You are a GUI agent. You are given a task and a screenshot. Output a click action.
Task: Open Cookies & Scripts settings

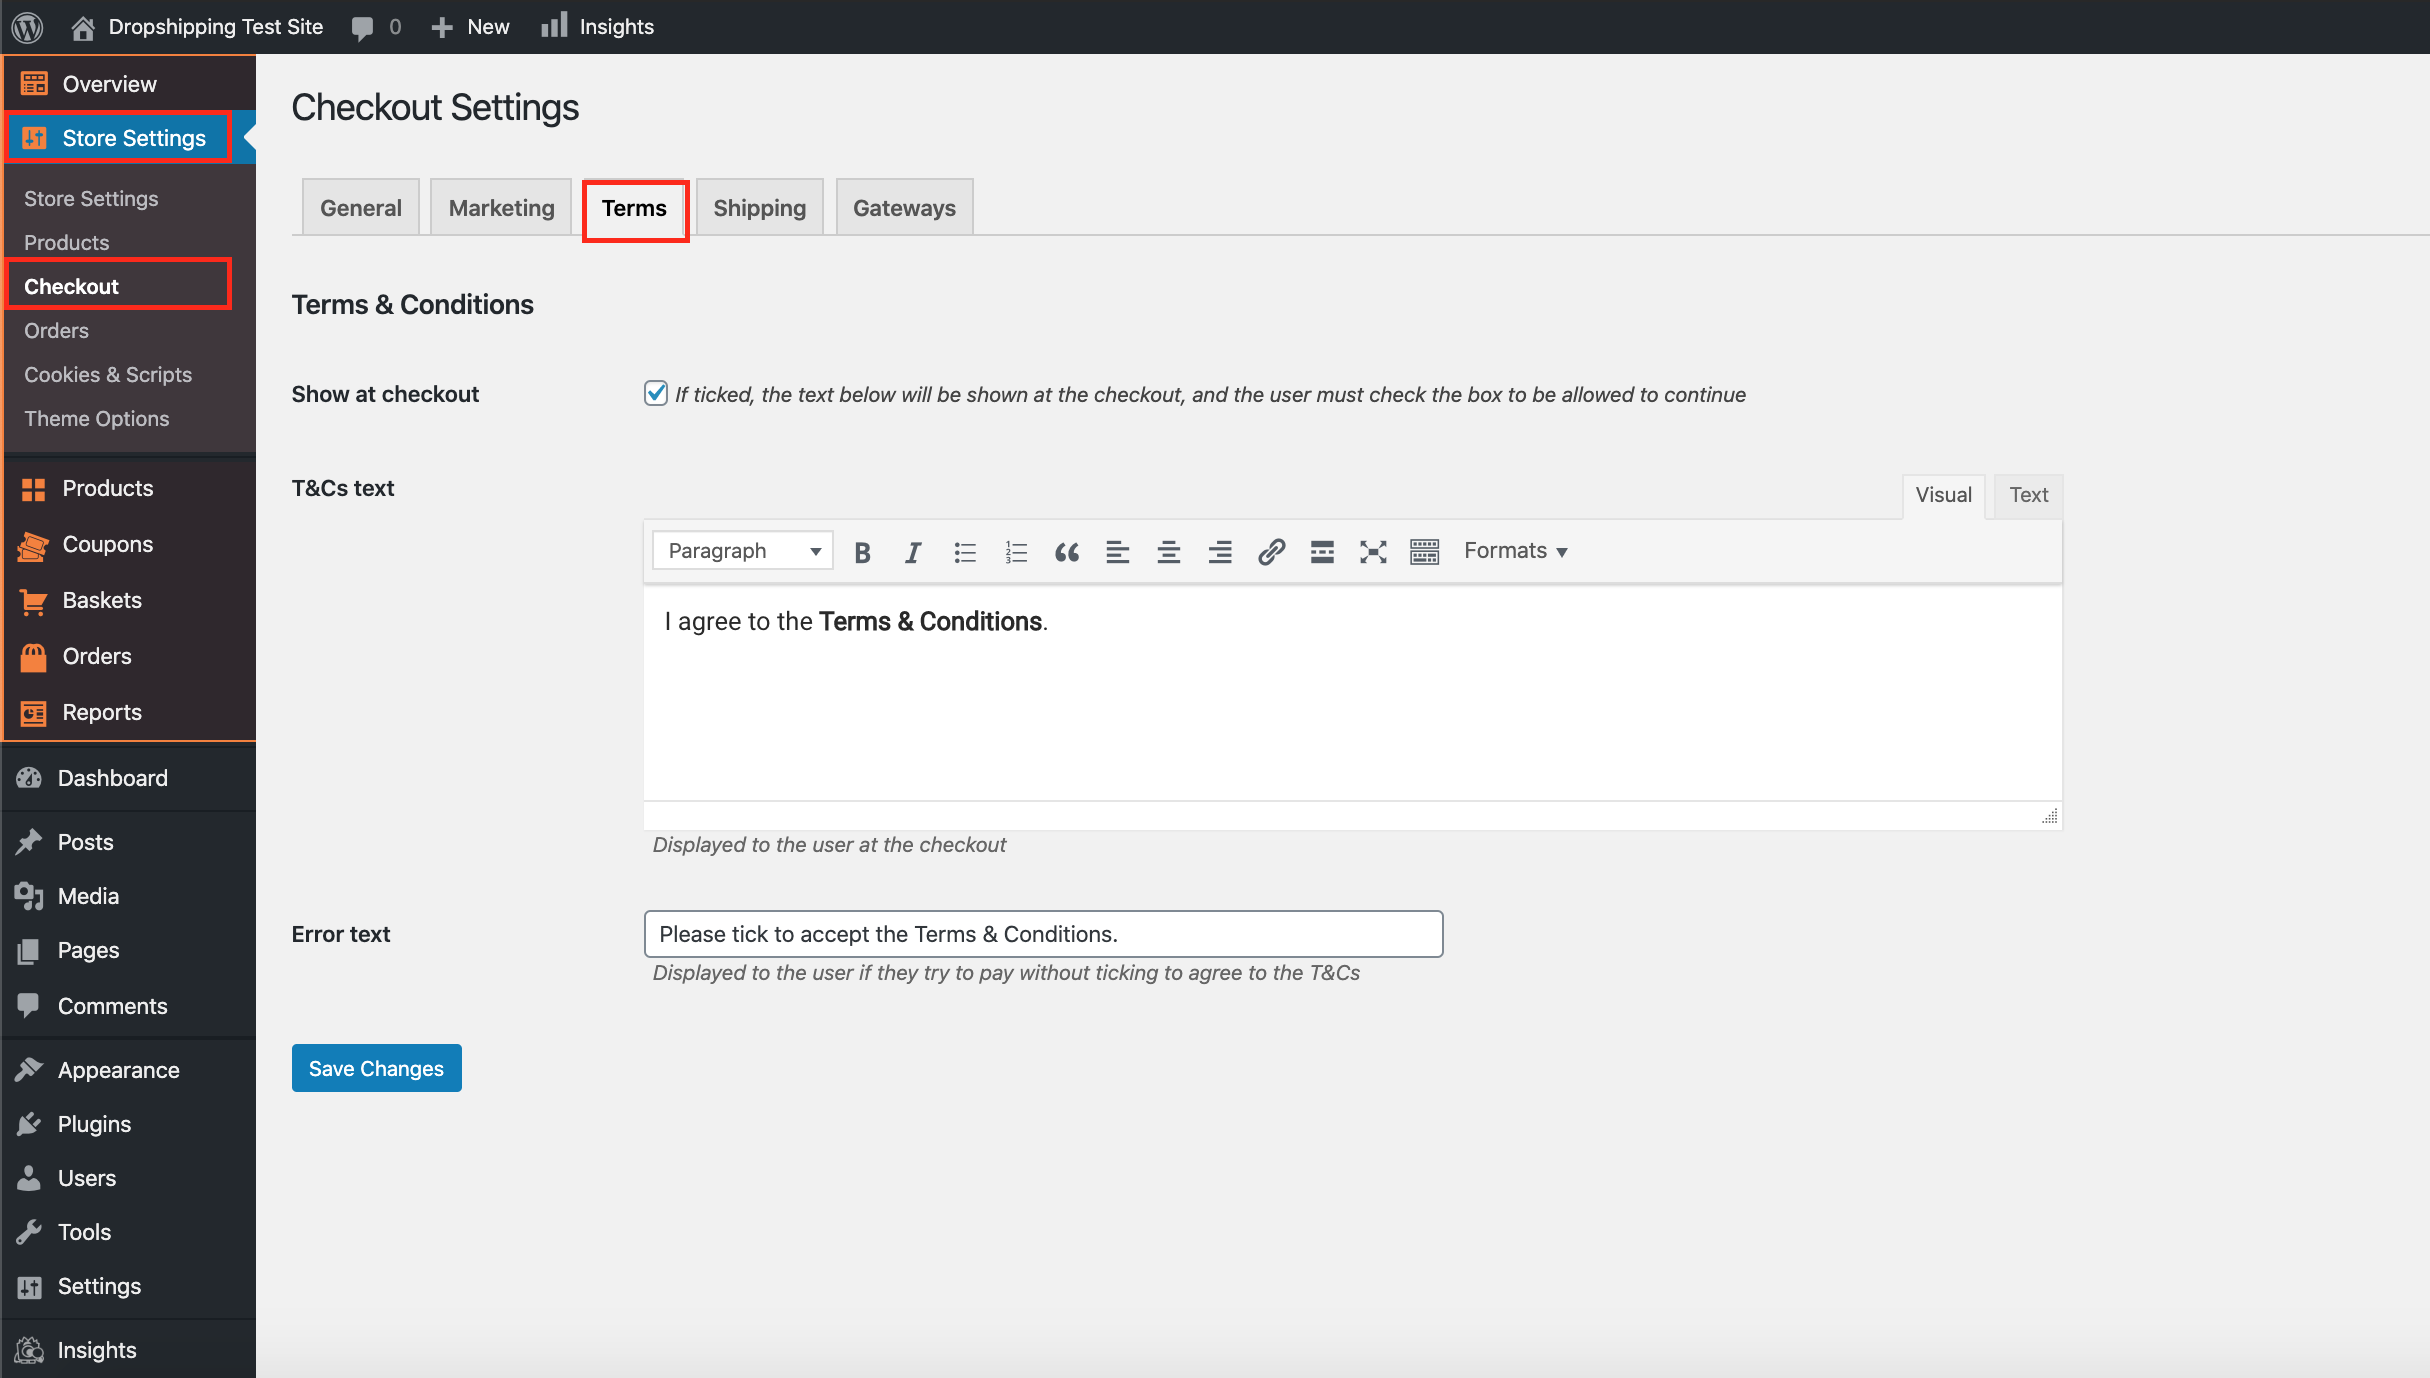coord(108,374)
